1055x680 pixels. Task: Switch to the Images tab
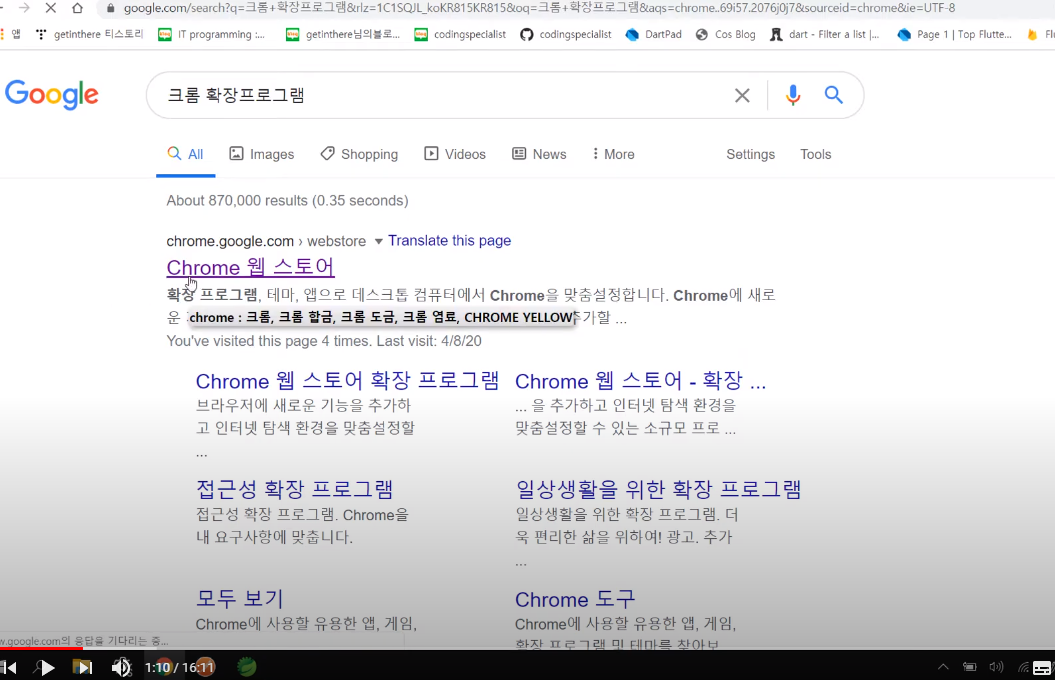point(262,154)
